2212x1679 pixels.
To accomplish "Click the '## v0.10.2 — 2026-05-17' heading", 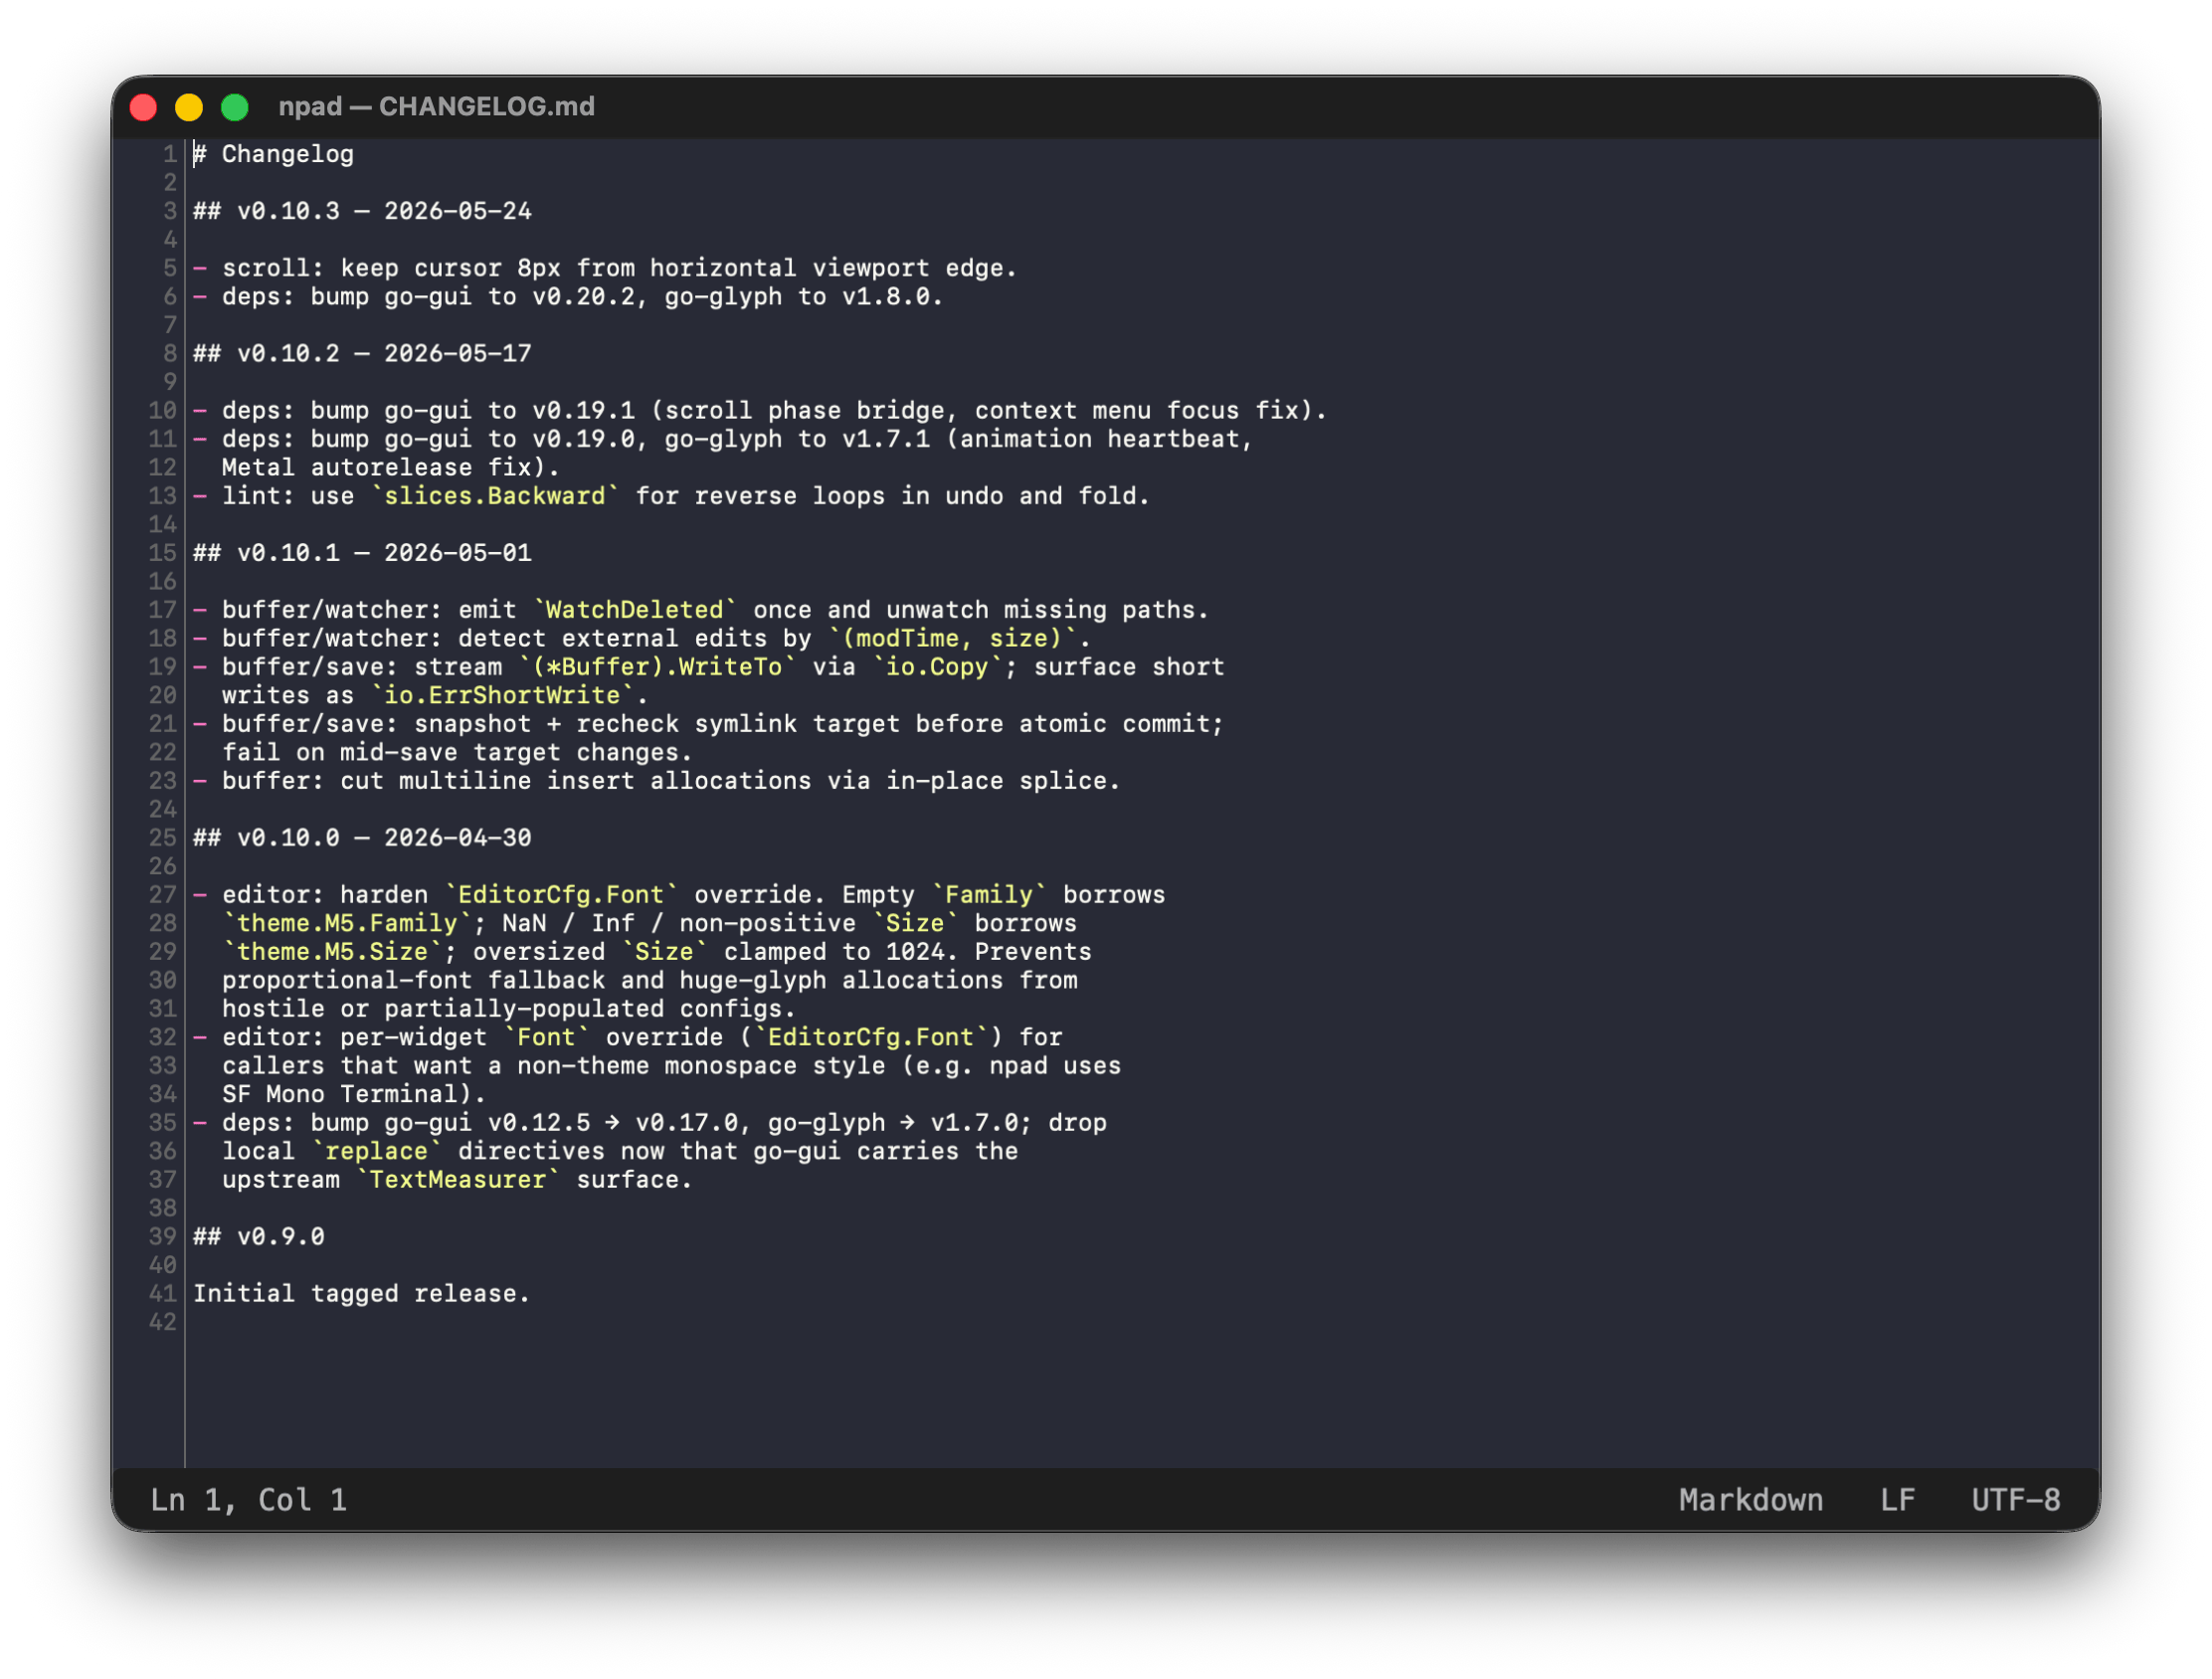I will (362, 353).
